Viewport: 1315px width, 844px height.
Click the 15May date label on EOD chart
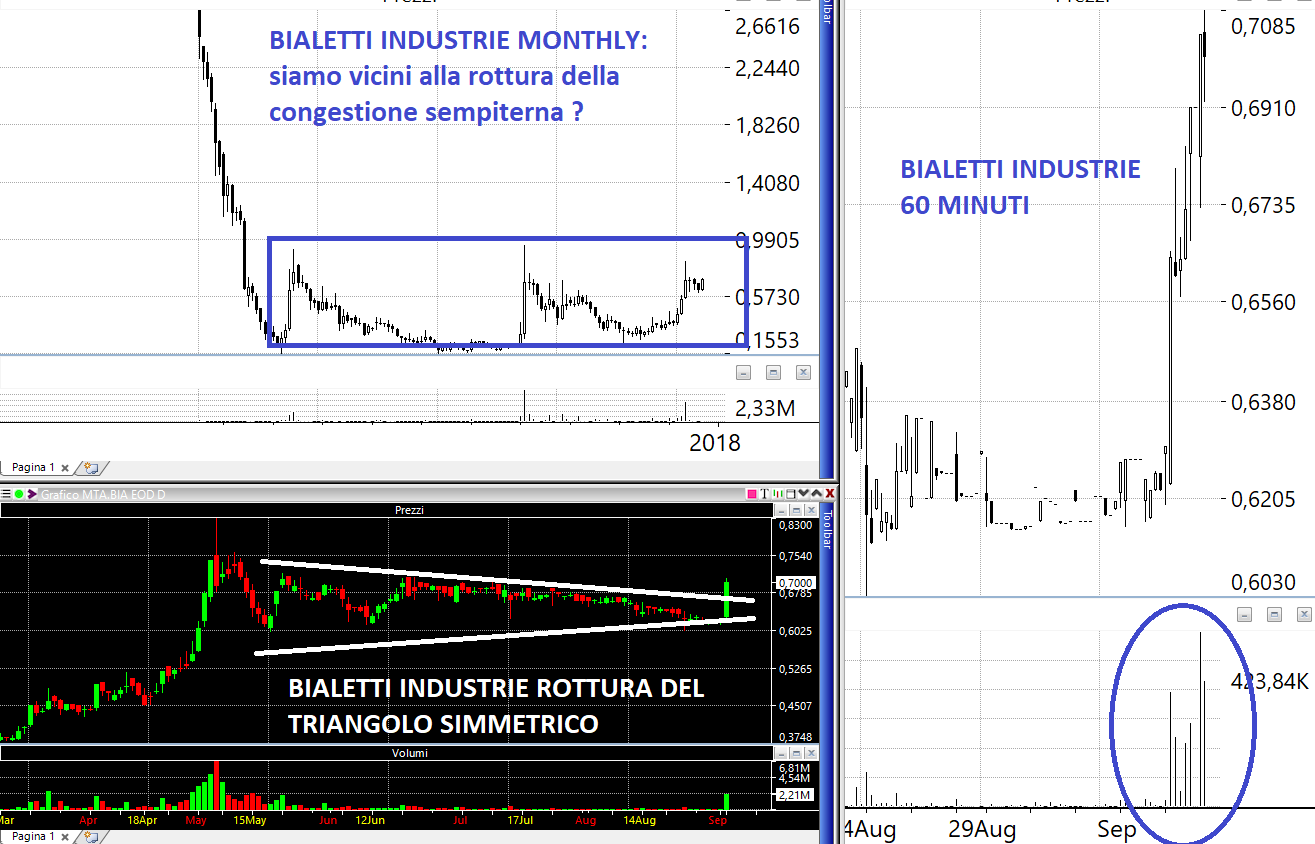coord(250,820)
